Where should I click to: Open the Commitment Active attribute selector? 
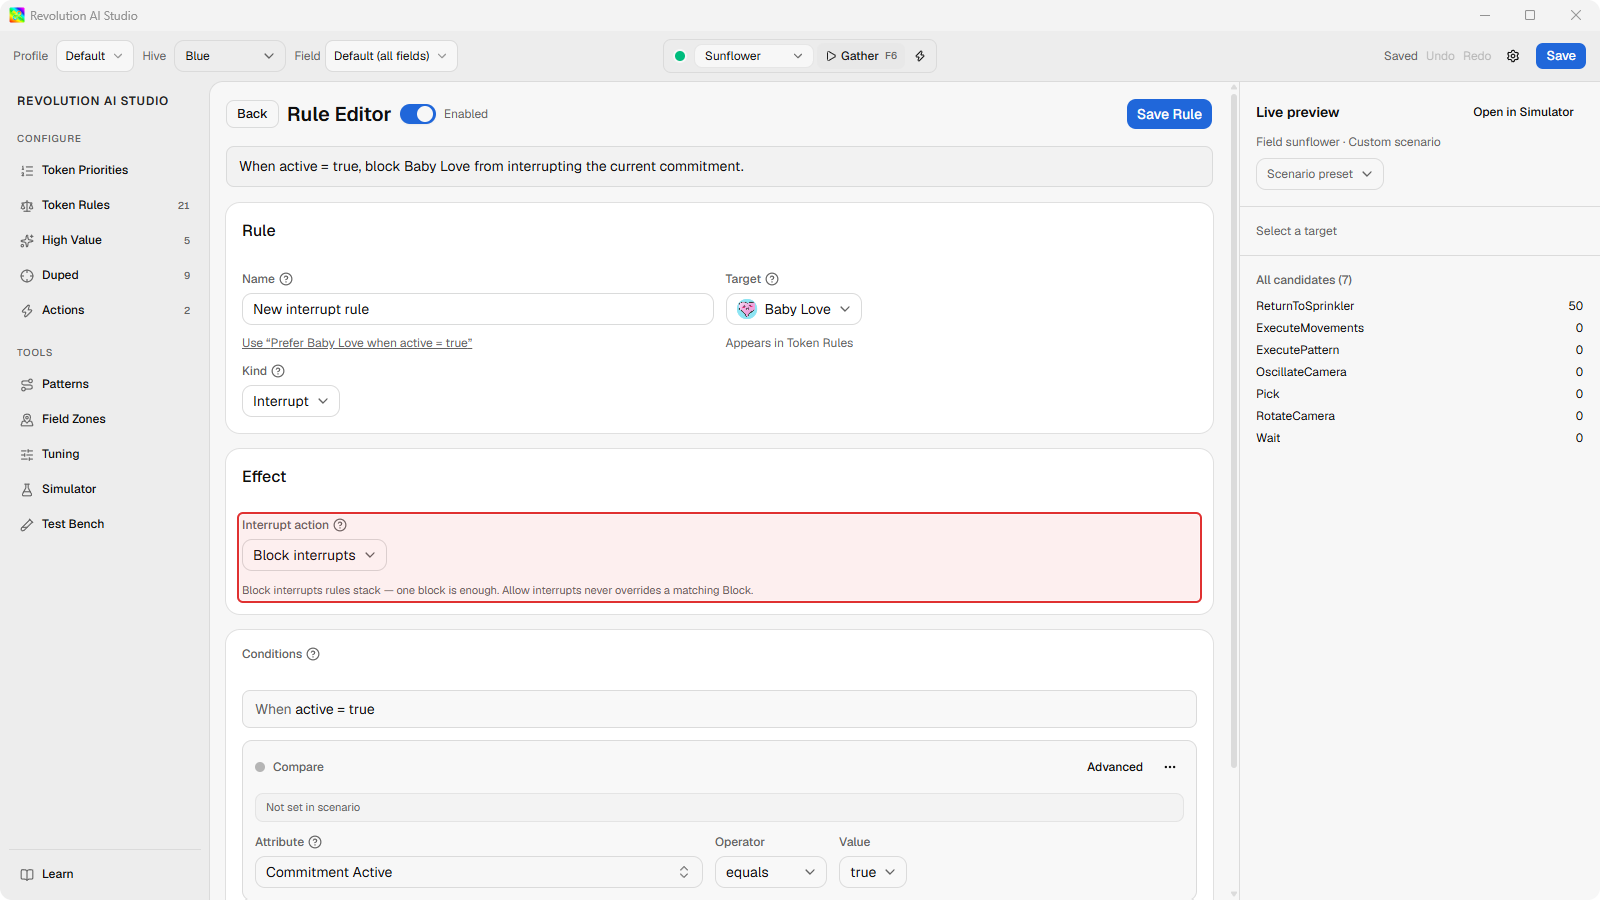(479, 872)
